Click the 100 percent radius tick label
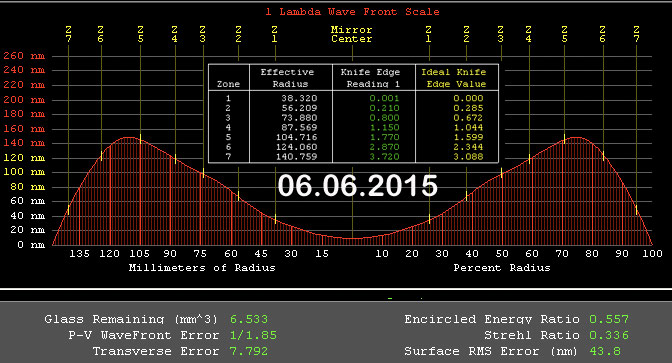The image size is (672, 363). tap(652, 254)
